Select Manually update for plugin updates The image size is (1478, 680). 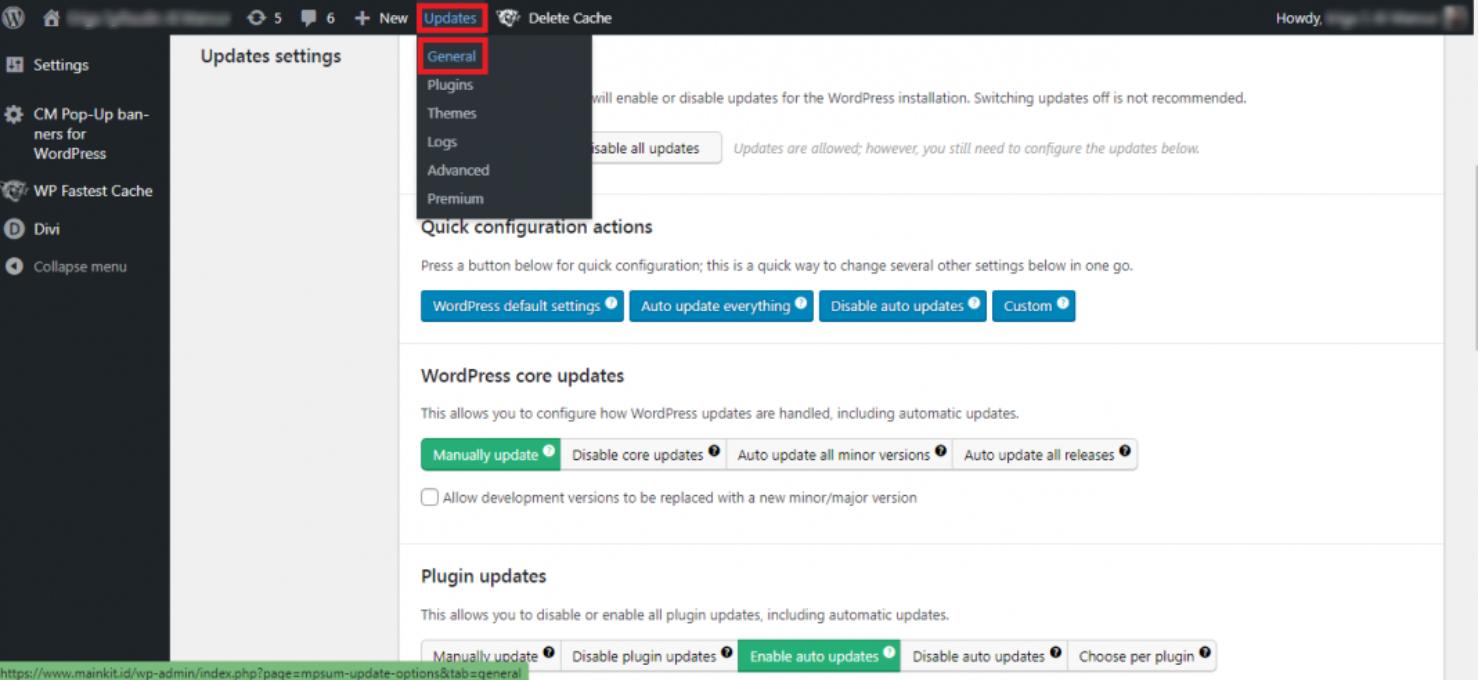491,656
